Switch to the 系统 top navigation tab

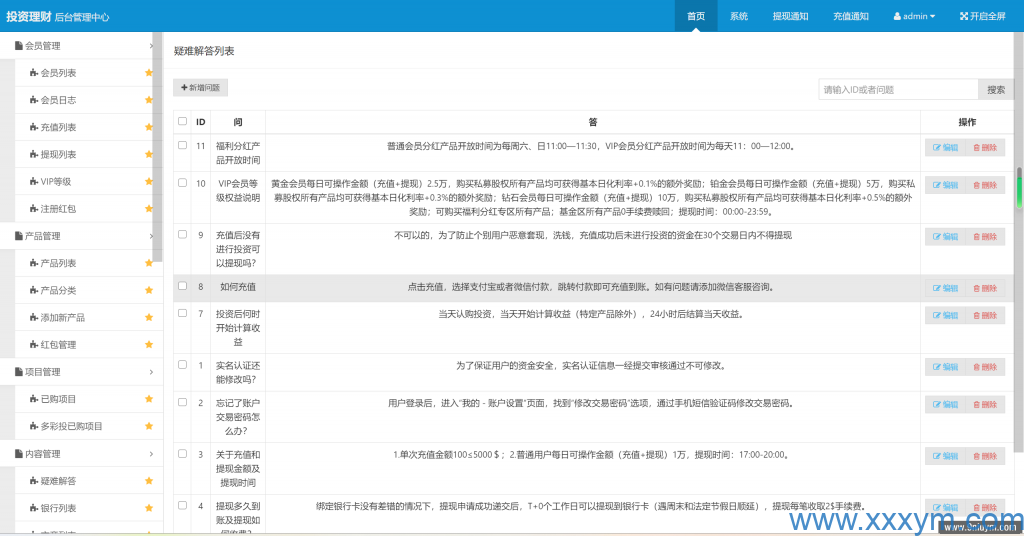[739, 16]
